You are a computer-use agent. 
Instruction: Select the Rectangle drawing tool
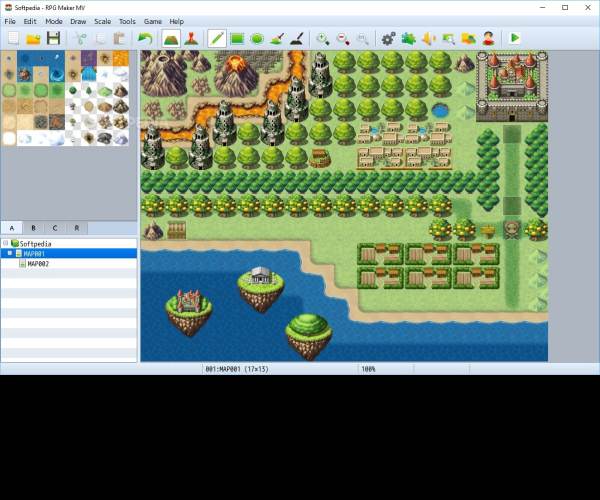[x=237, y=38]
